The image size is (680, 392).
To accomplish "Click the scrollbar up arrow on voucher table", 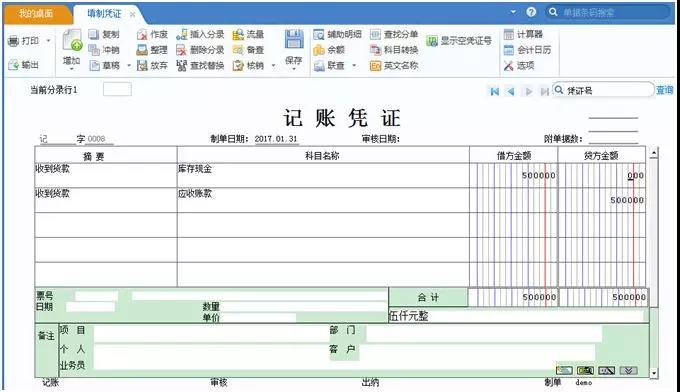I will point(654,153).
